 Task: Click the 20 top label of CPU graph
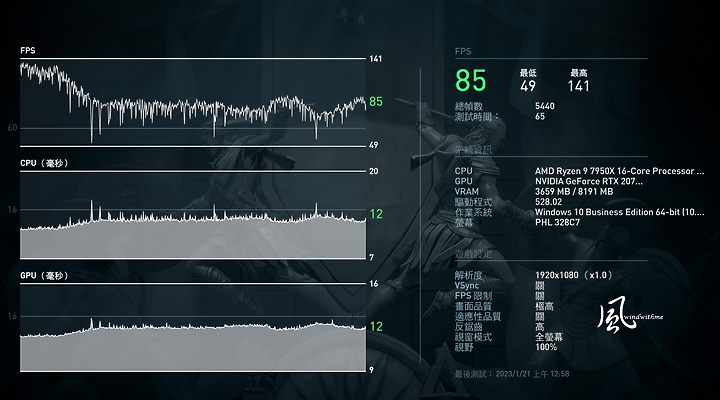374,171
